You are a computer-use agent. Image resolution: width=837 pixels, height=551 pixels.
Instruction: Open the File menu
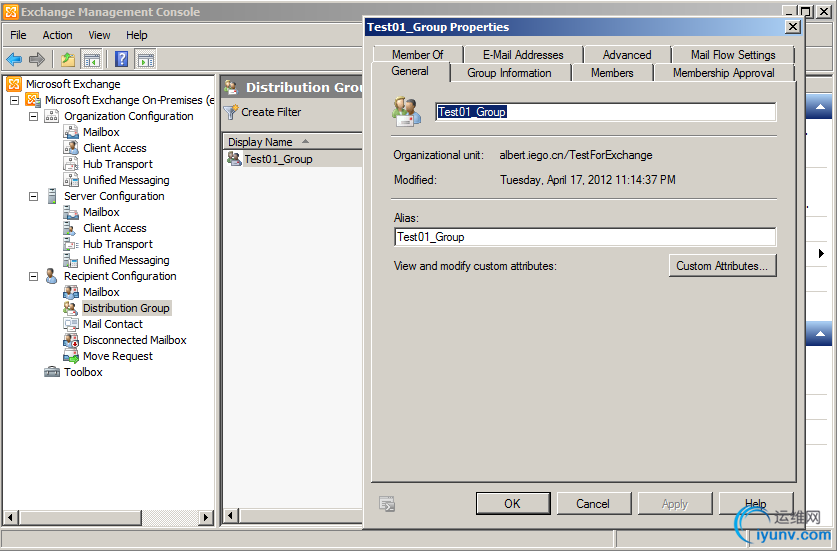click(x=18, y=35)
